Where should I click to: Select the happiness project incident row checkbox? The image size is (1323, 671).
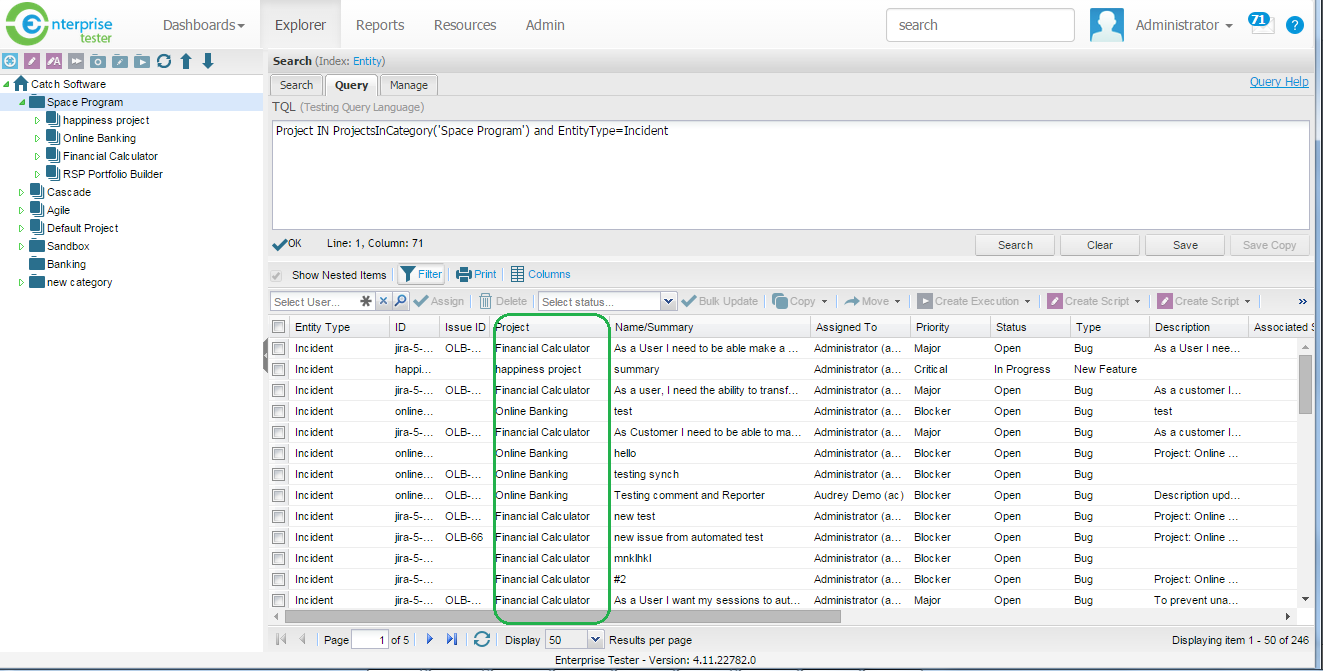coord(279,369)
